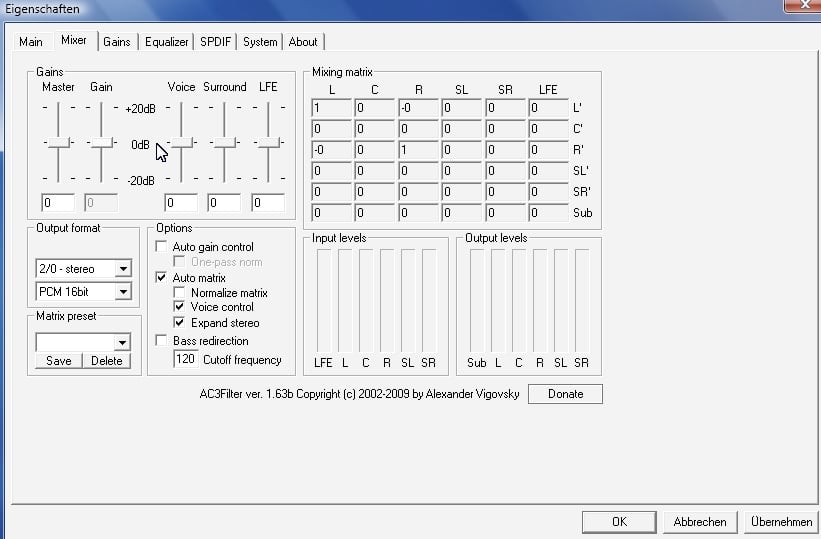Switch to the SPDIF tab
821x539 pixels.
pyautogui.click(x=215, y=42)
